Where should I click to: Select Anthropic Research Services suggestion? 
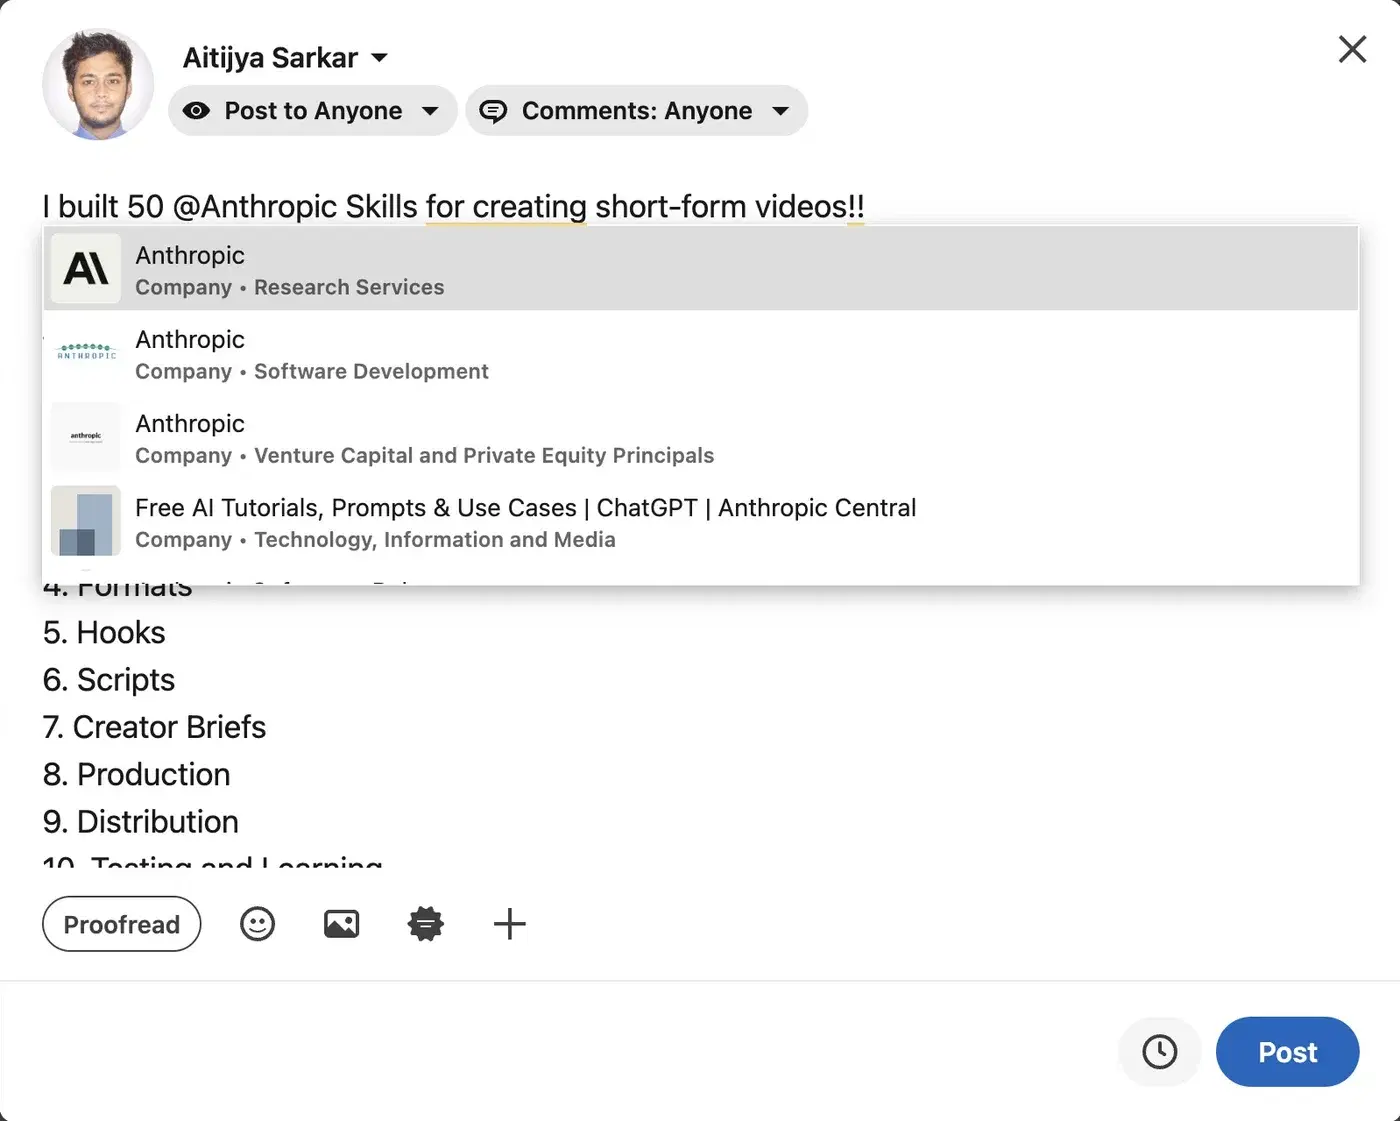click(700, 269)
